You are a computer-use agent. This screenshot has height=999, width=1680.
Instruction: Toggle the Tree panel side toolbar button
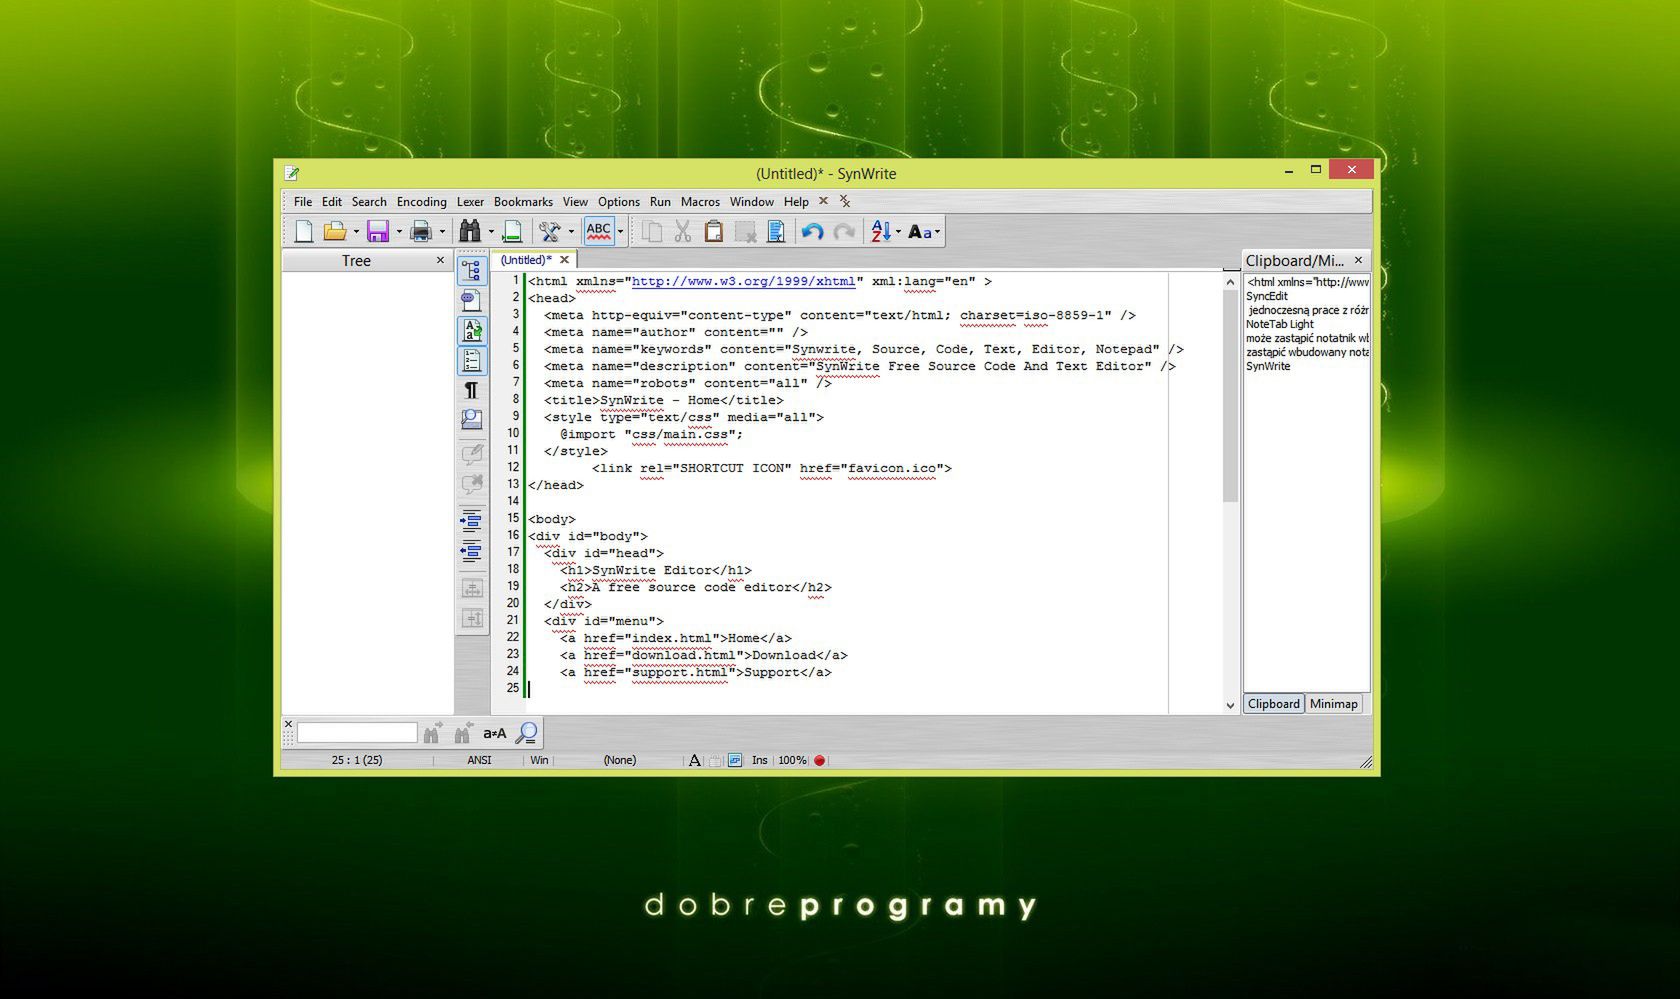tap(471, 270)
